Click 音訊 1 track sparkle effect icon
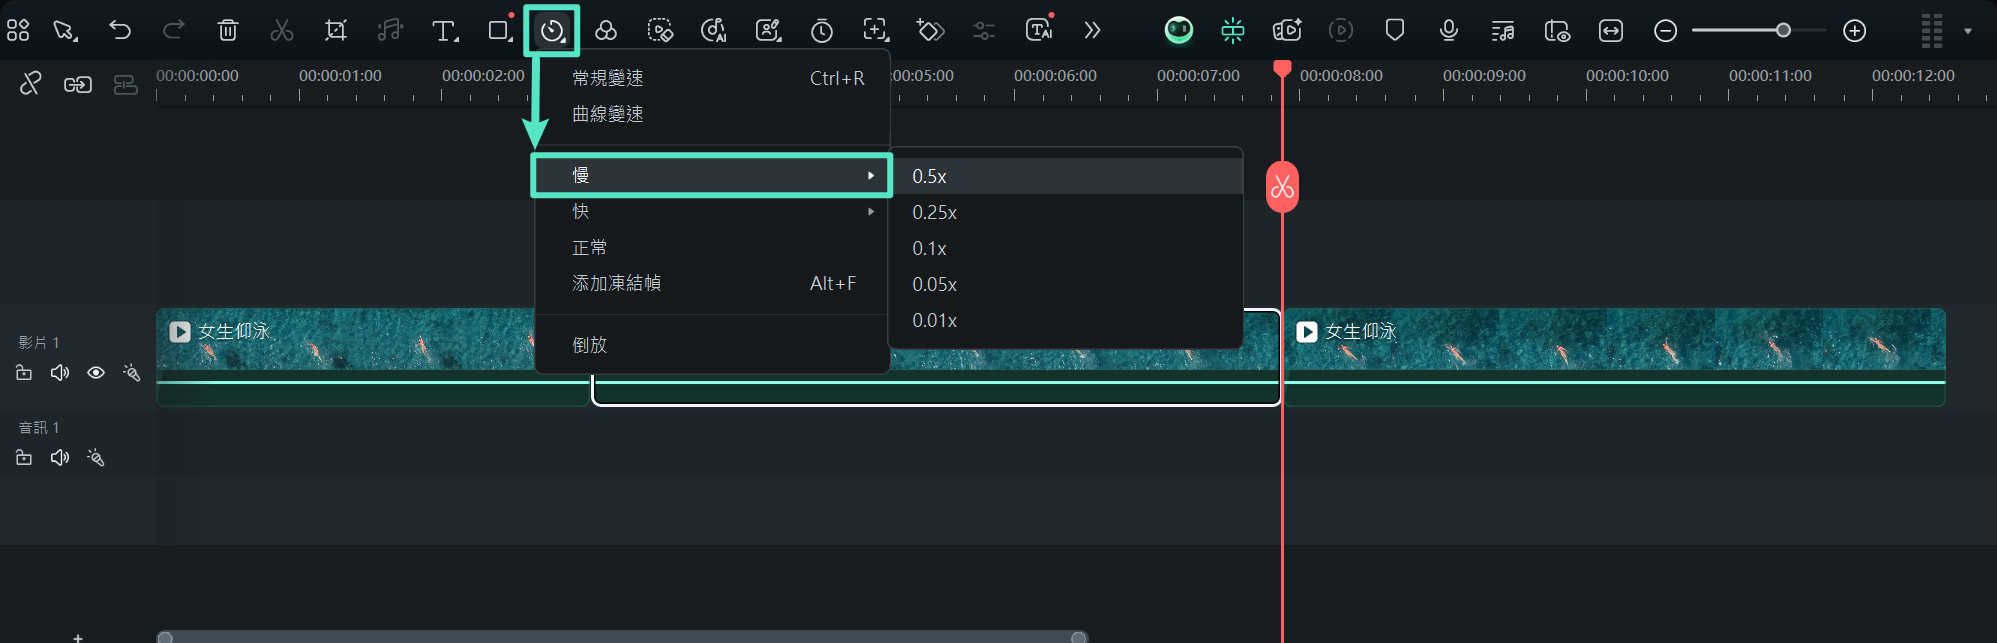The height and width of the screenshot is (643, 1997). (x=95, y=458)
